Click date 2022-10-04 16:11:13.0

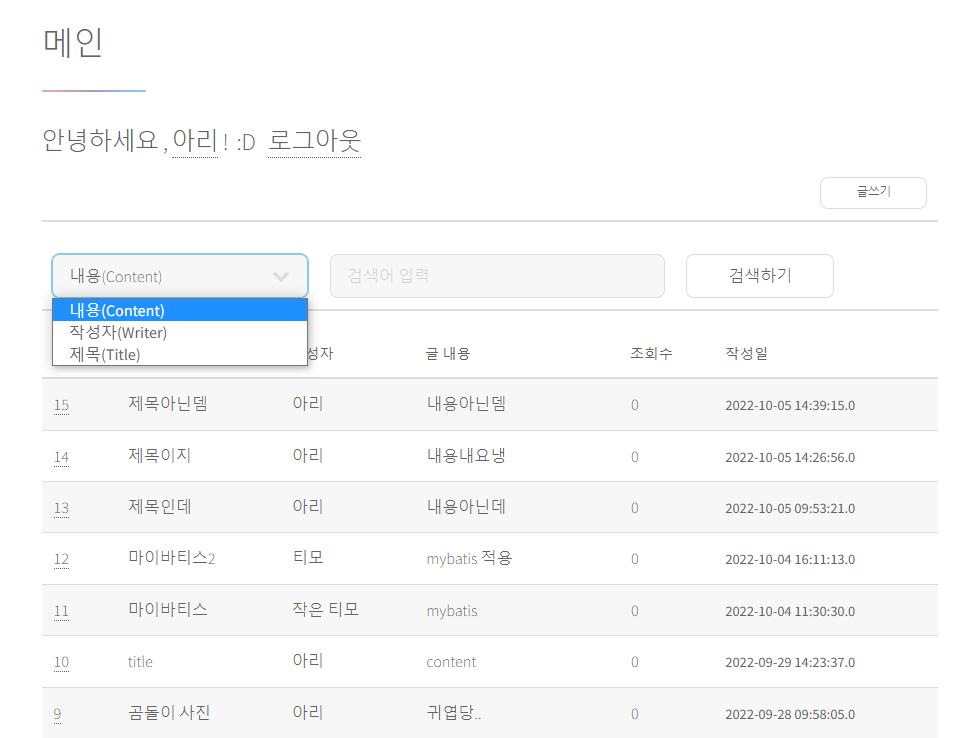(790, 560)
